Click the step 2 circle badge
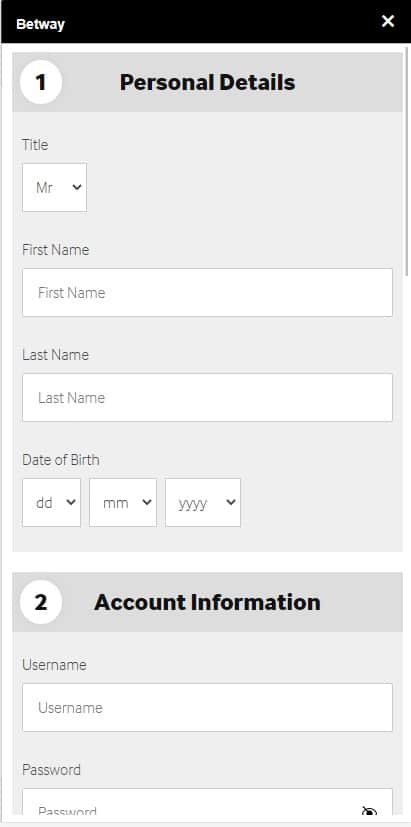 [41, 602]
